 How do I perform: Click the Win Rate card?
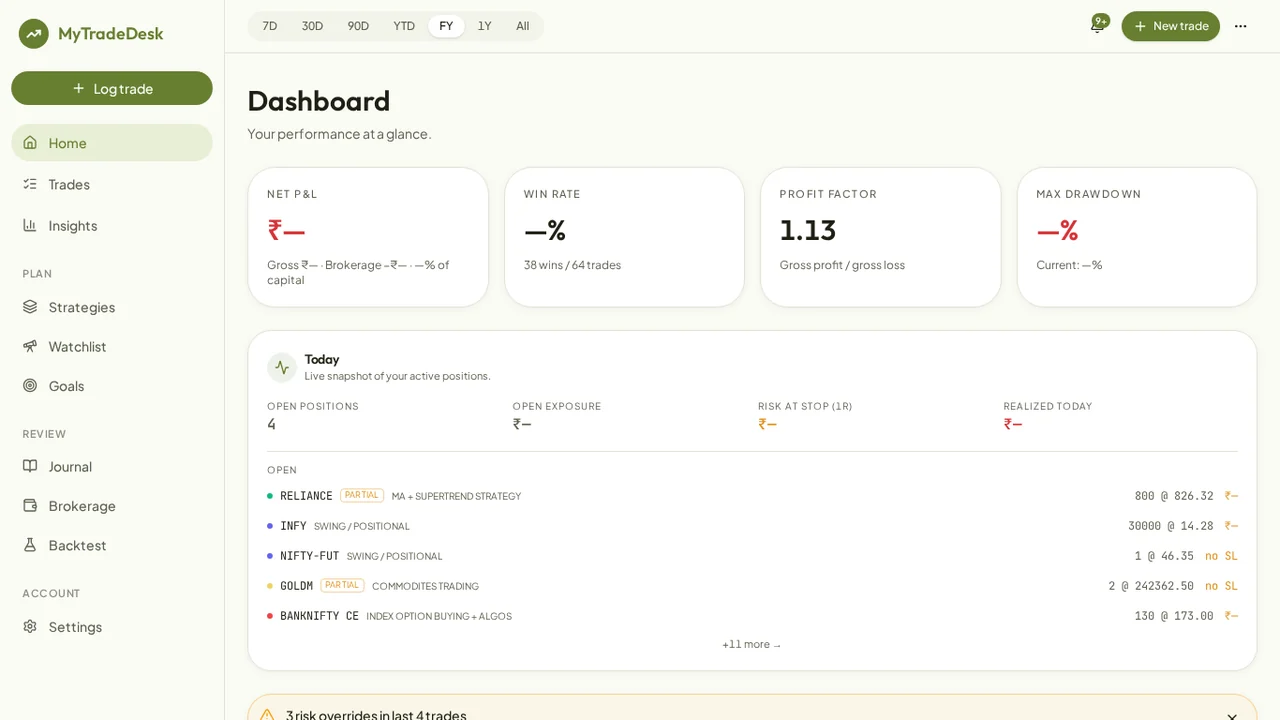pyautogui.click(x=625, y=237)
